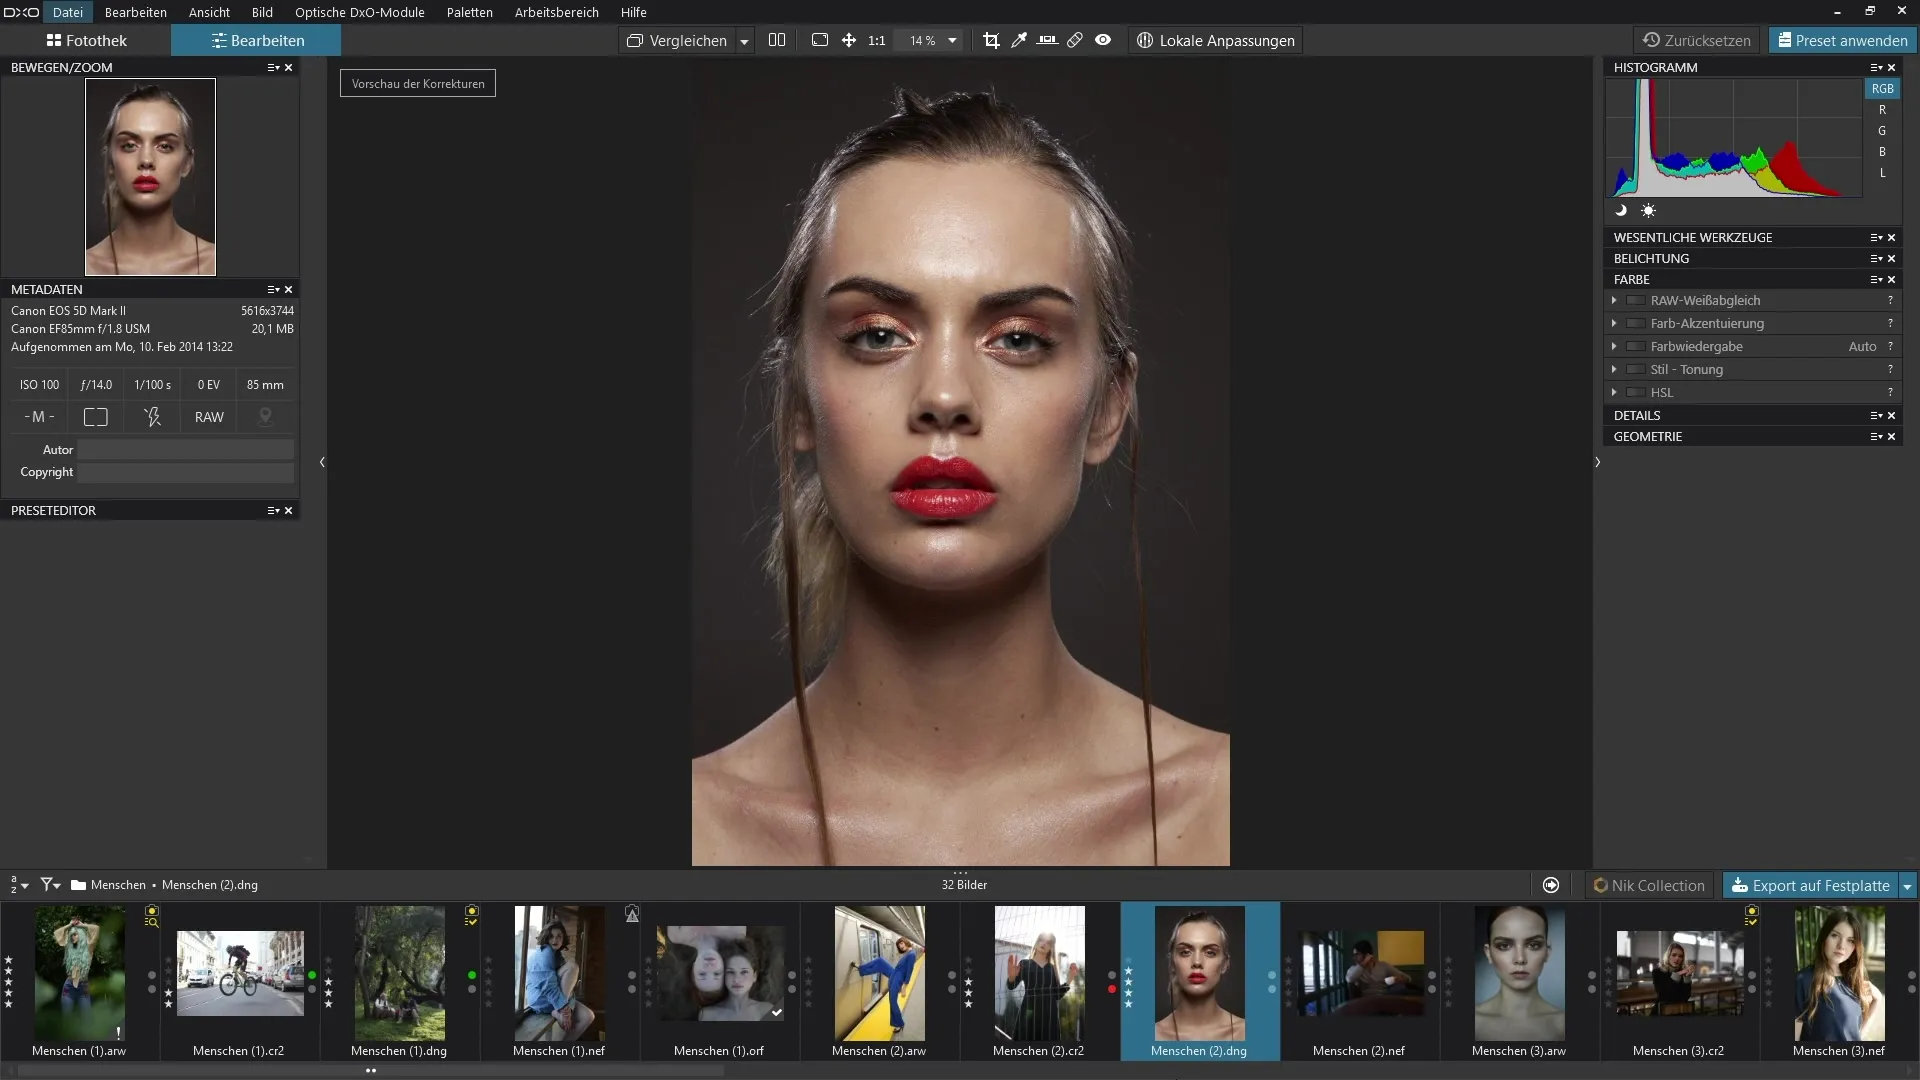Click Zurücksetzen button

(x=1697, y=40)
